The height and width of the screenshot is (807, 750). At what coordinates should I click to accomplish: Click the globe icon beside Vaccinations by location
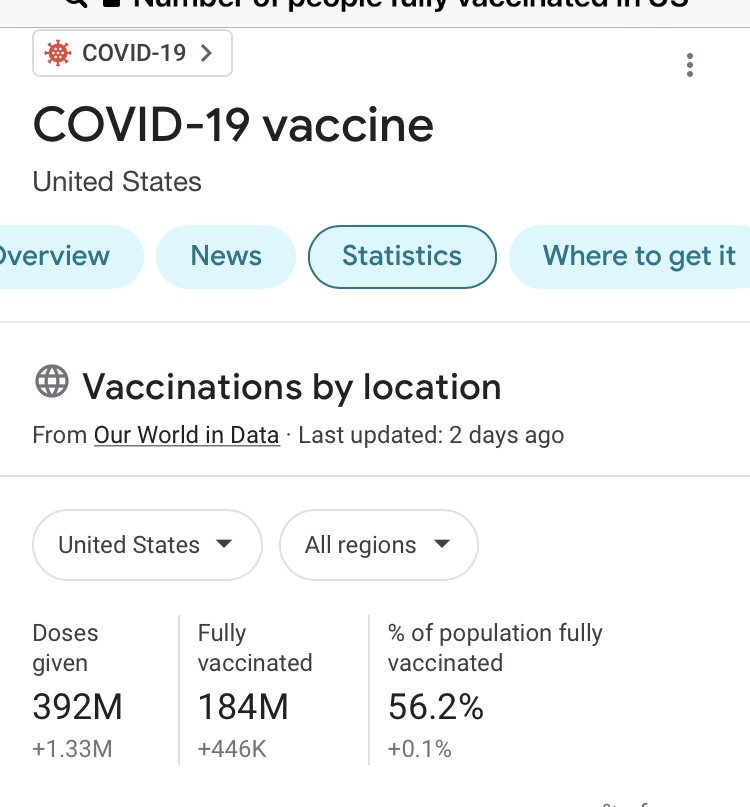tap(52, 382)
